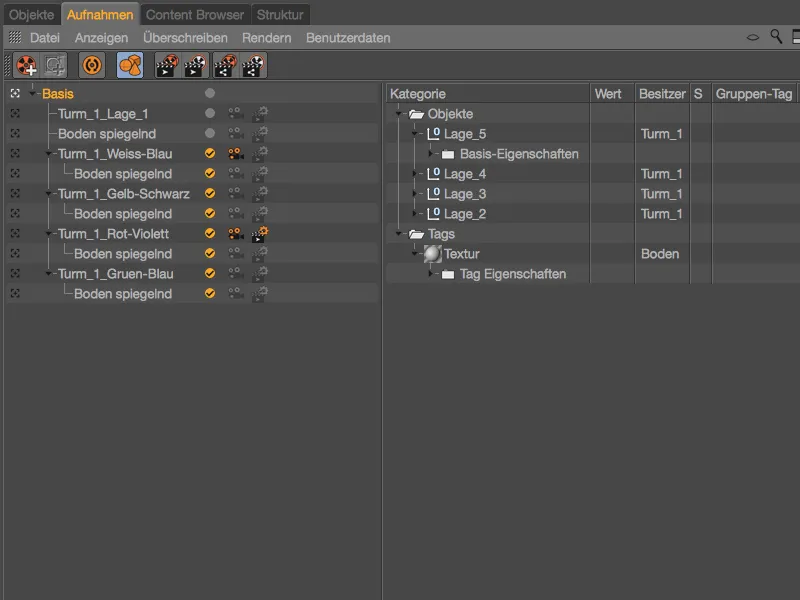Click the Lage_5 null object icon
Screen dimensions: 800x600
click(x=433, y=134)
